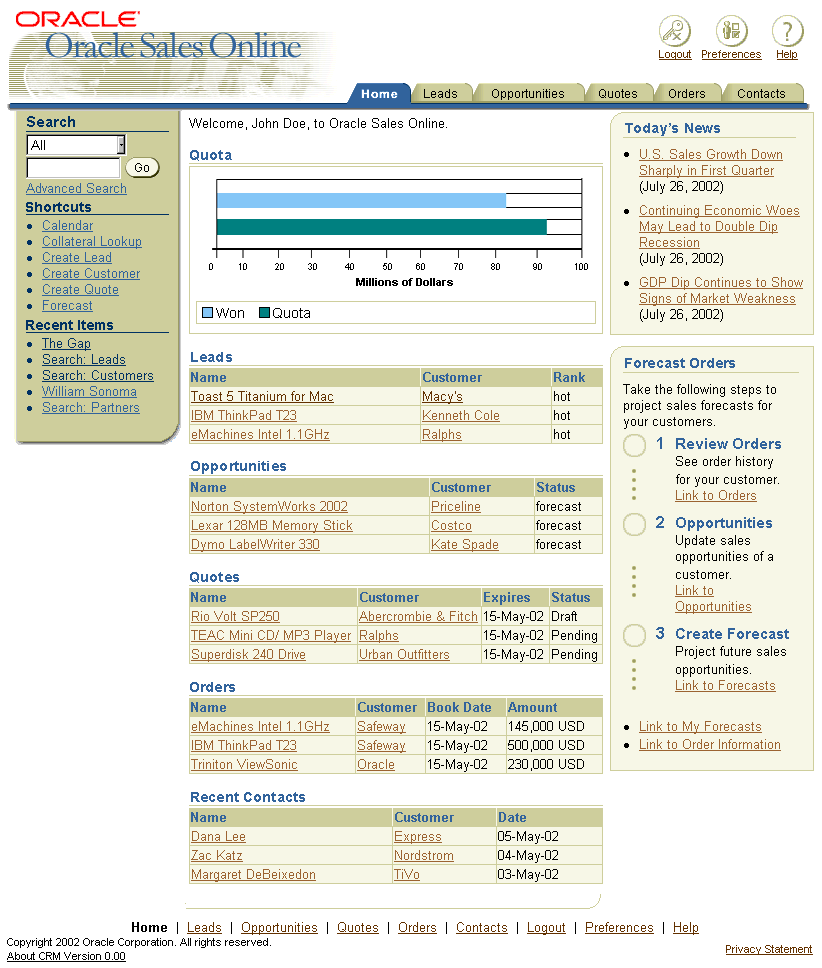The height and width of the screenshot is (968, 822).
Task: Open customer Abercrombie & Fitch link
Action: [x=418, y=616]
